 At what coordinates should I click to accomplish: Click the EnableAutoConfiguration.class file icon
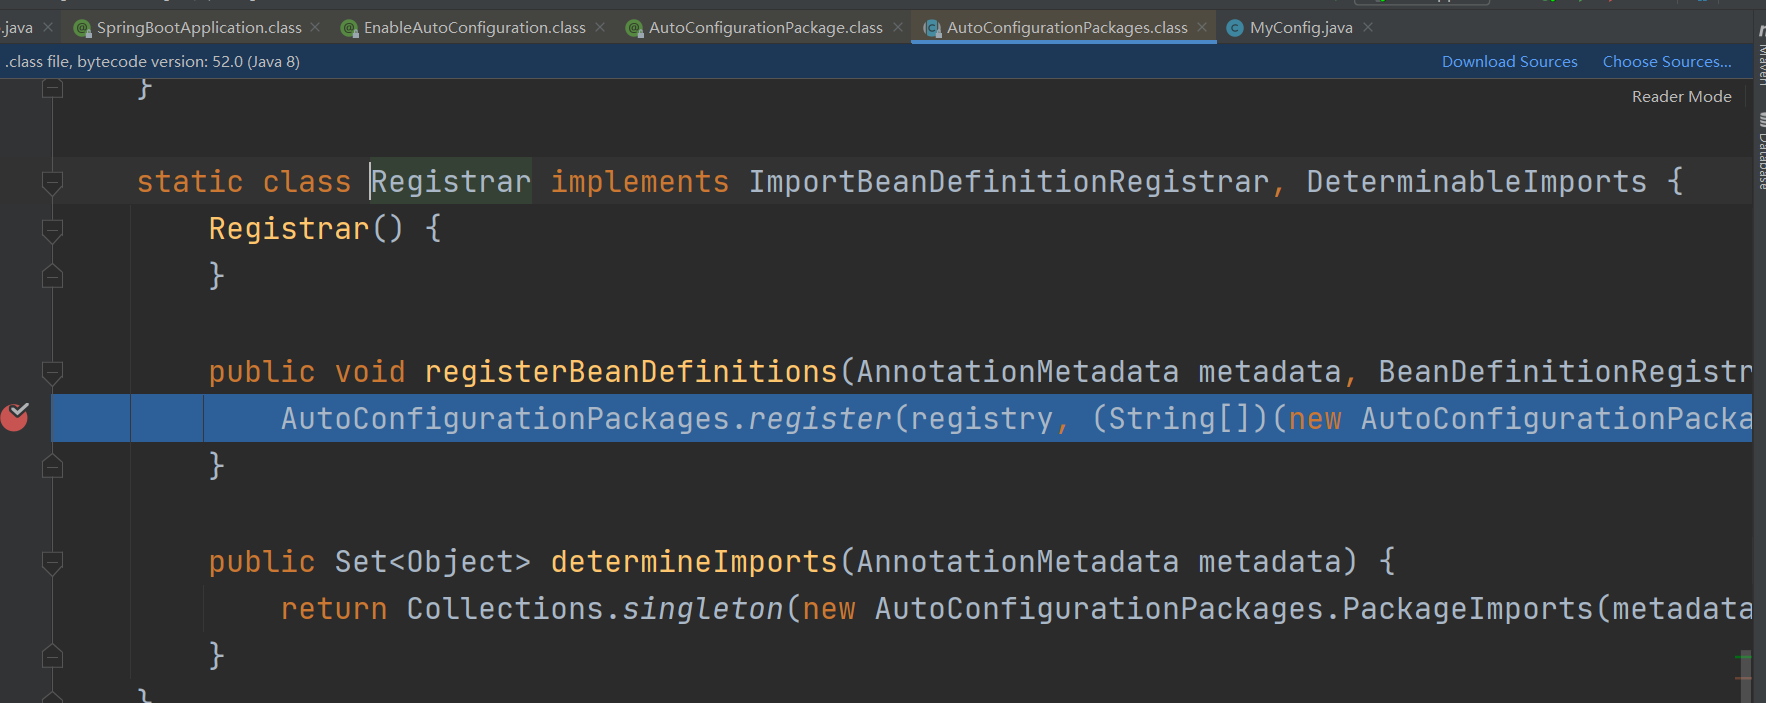[x=349, y=28]
